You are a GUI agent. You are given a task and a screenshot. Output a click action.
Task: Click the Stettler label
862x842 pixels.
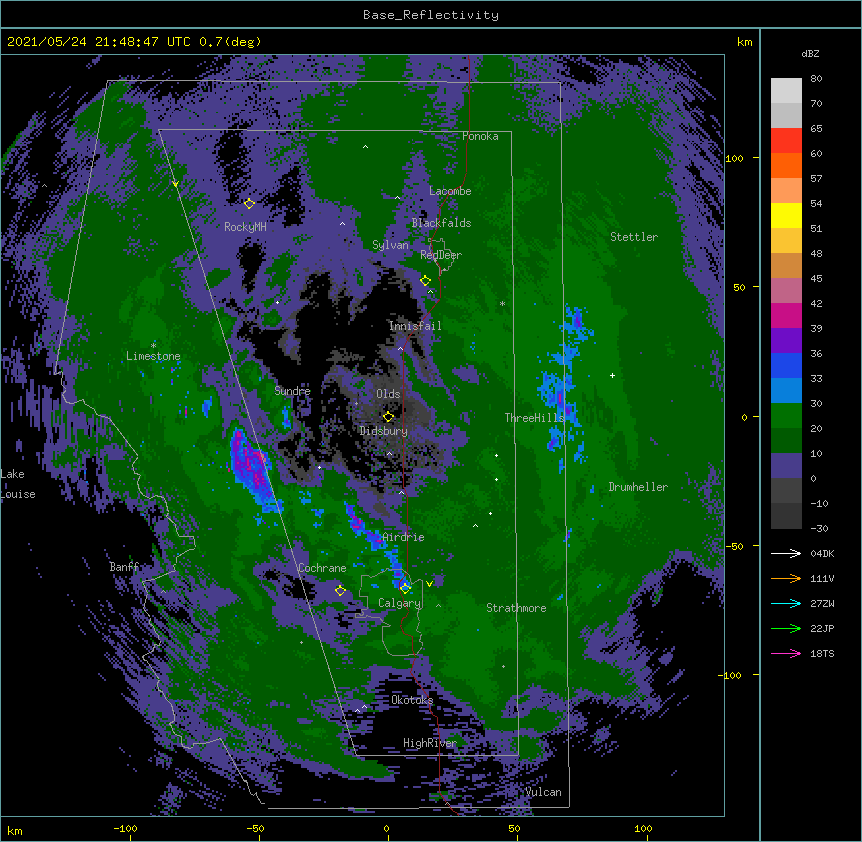(634, 237)
